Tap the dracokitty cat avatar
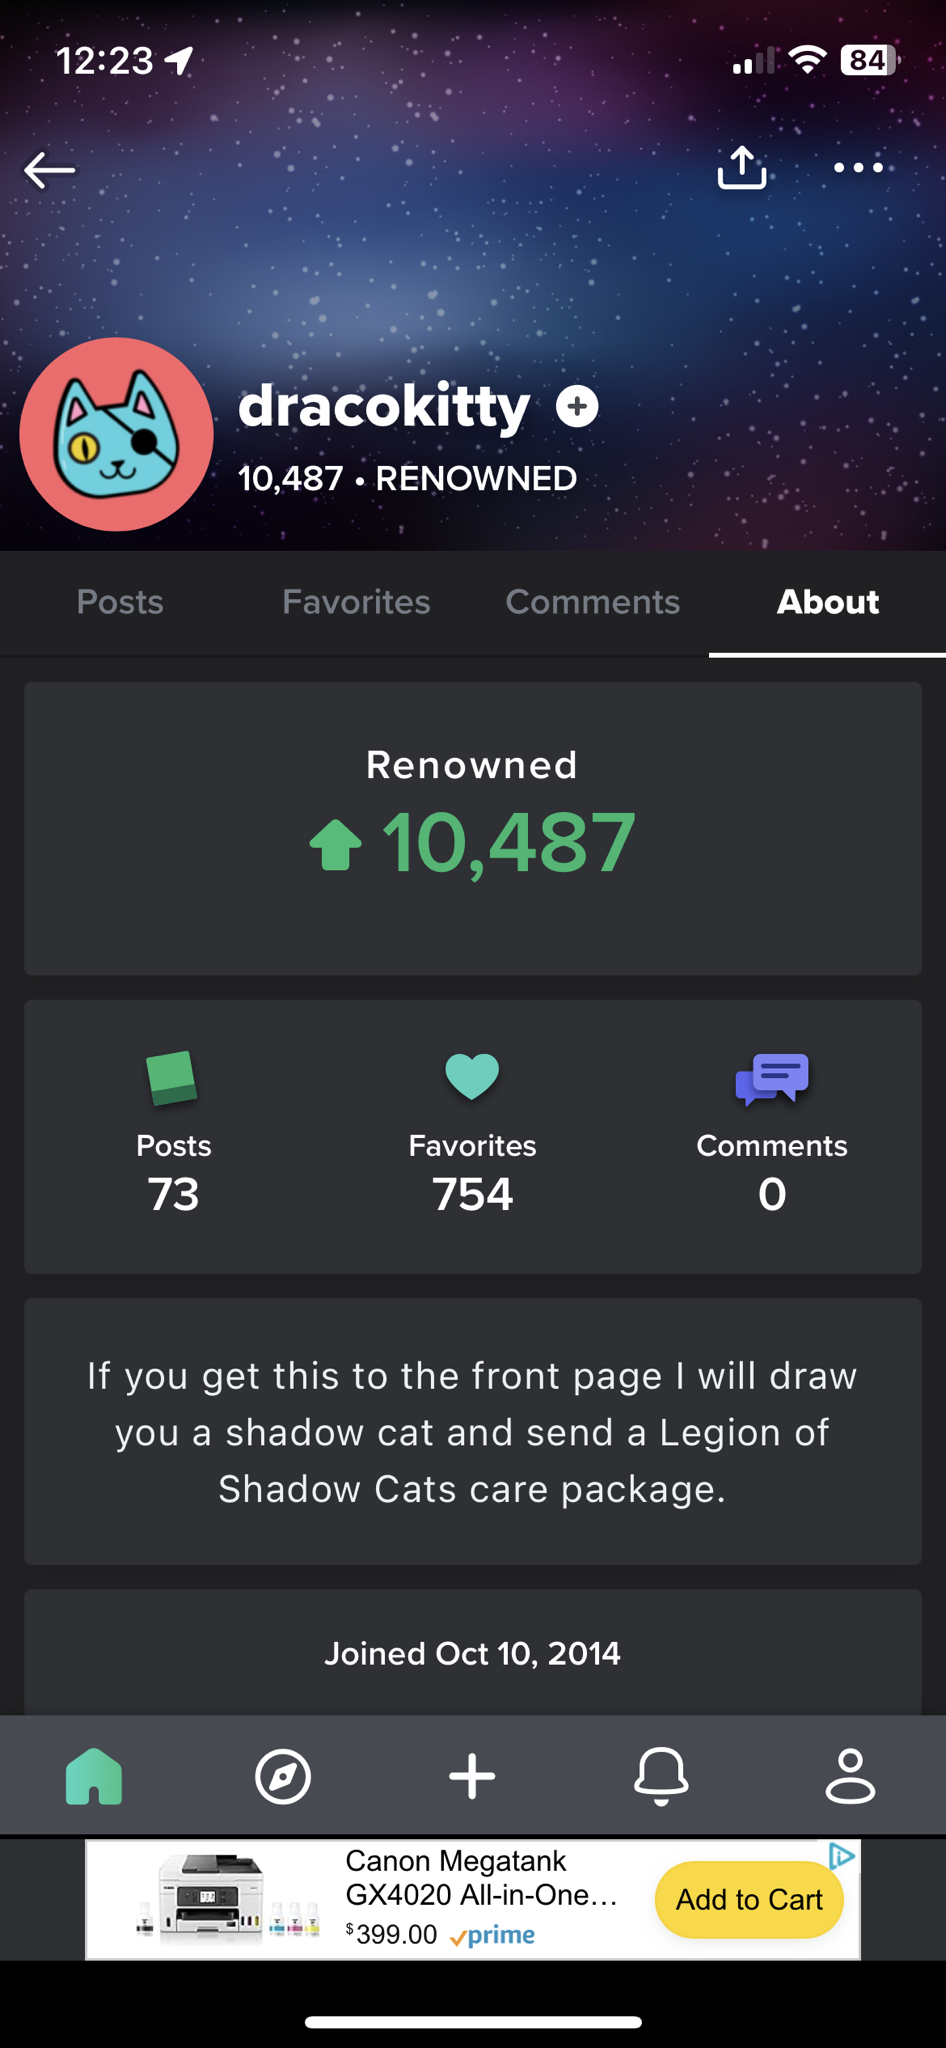The width and height of the screenshot is (946, 2048). coord(116,434)
